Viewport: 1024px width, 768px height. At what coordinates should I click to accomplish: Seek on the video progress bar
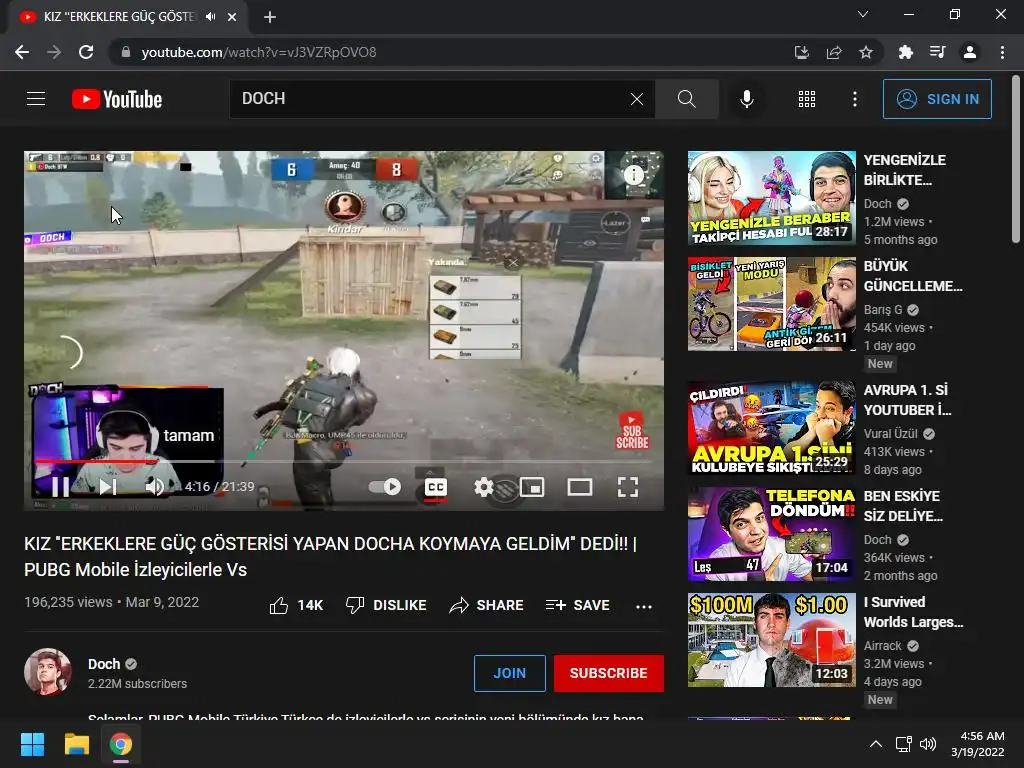[344, 461]
